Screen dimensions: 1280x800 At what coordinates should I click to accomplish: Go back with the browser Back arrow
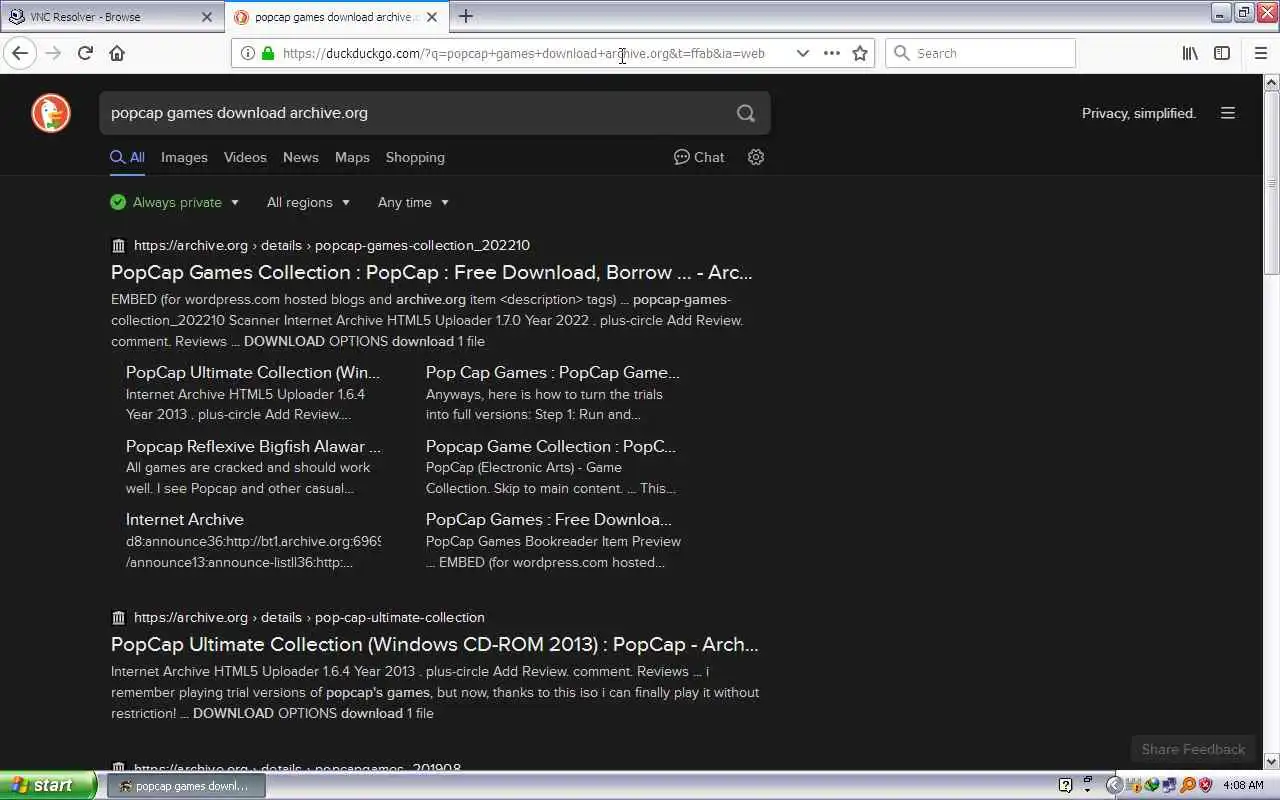(20, 53)
